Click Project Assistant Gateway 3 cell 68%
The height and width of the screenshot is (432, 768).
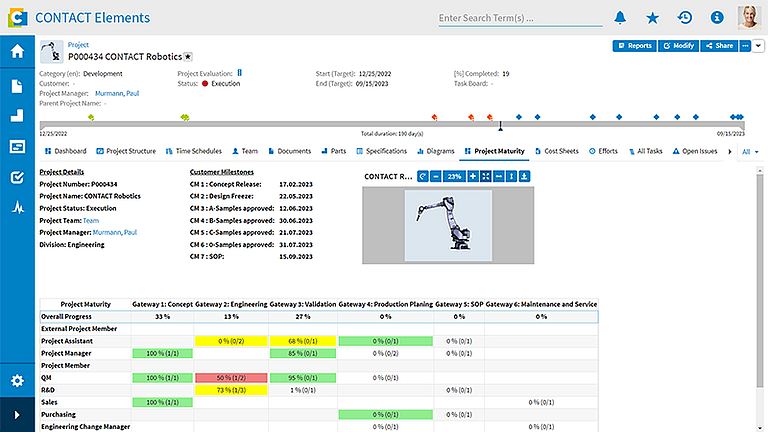[303, 341]
